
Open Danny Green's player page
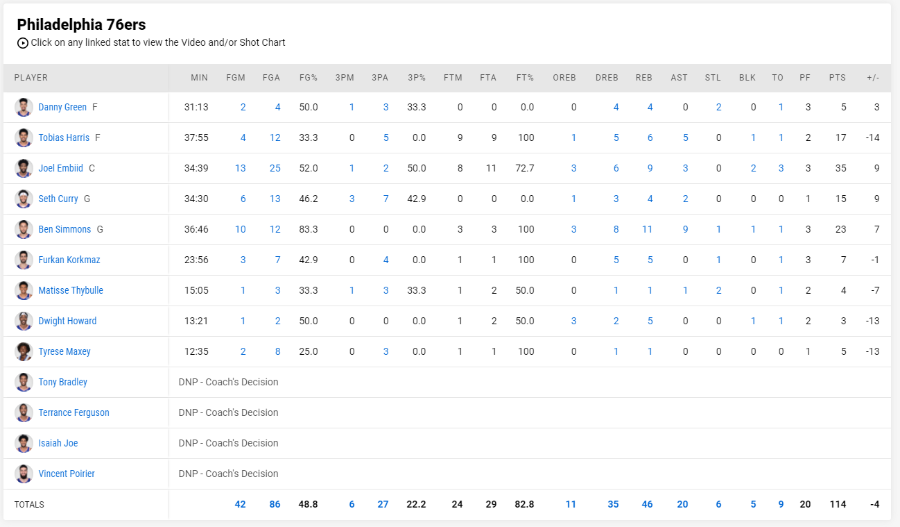coord(62,107)
